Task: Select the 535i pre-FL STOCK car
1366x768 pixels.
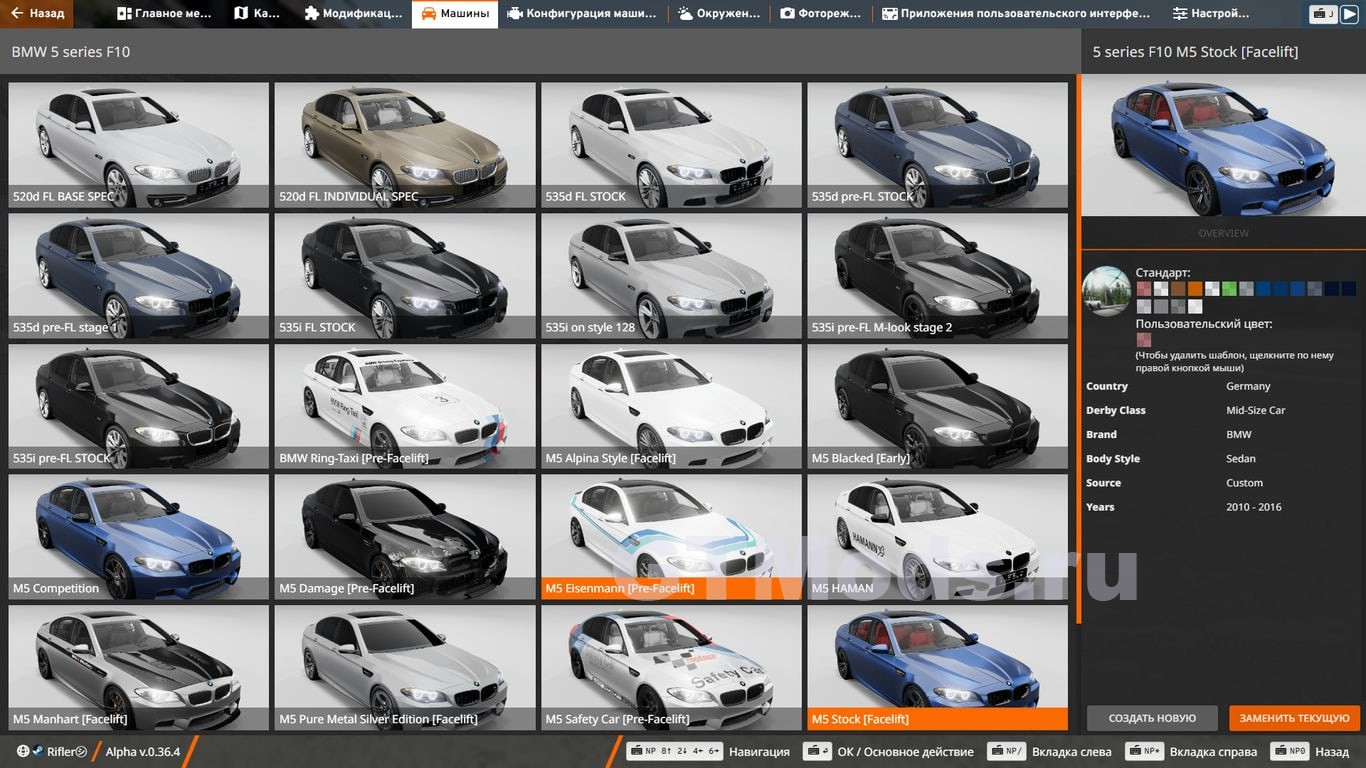Action: (x=138, y=406)
